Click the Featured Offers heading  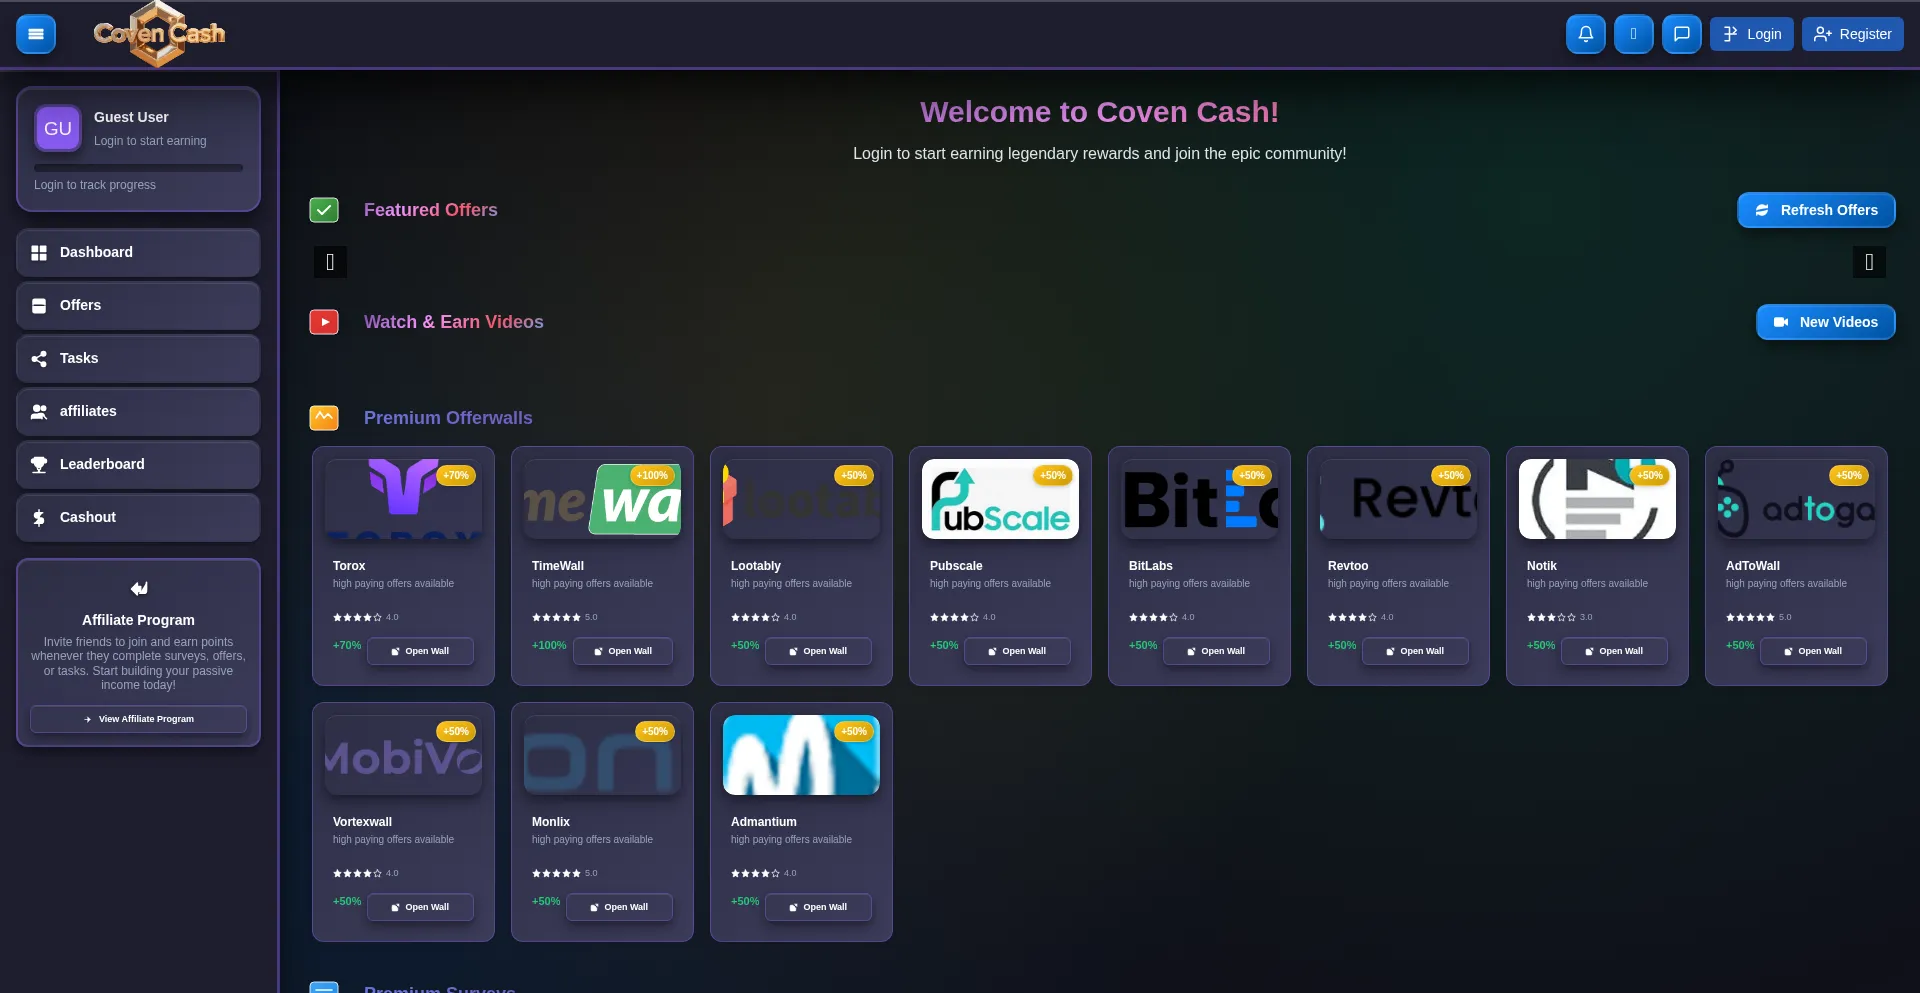[x=430, y=210]
